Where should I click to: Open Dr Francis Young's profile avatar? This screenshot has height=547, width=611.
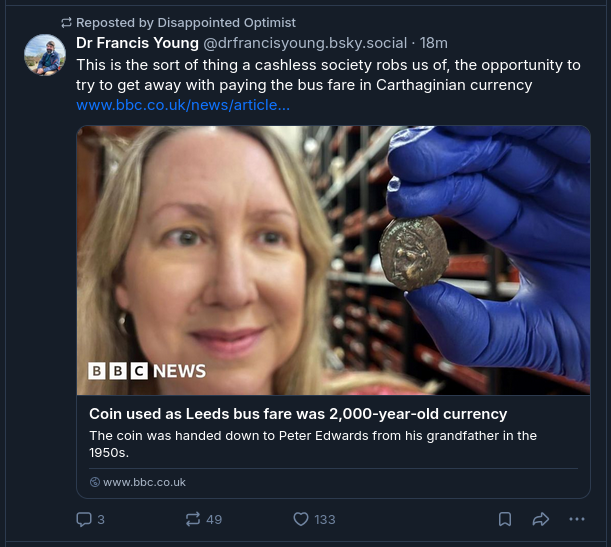click(45, 55)
